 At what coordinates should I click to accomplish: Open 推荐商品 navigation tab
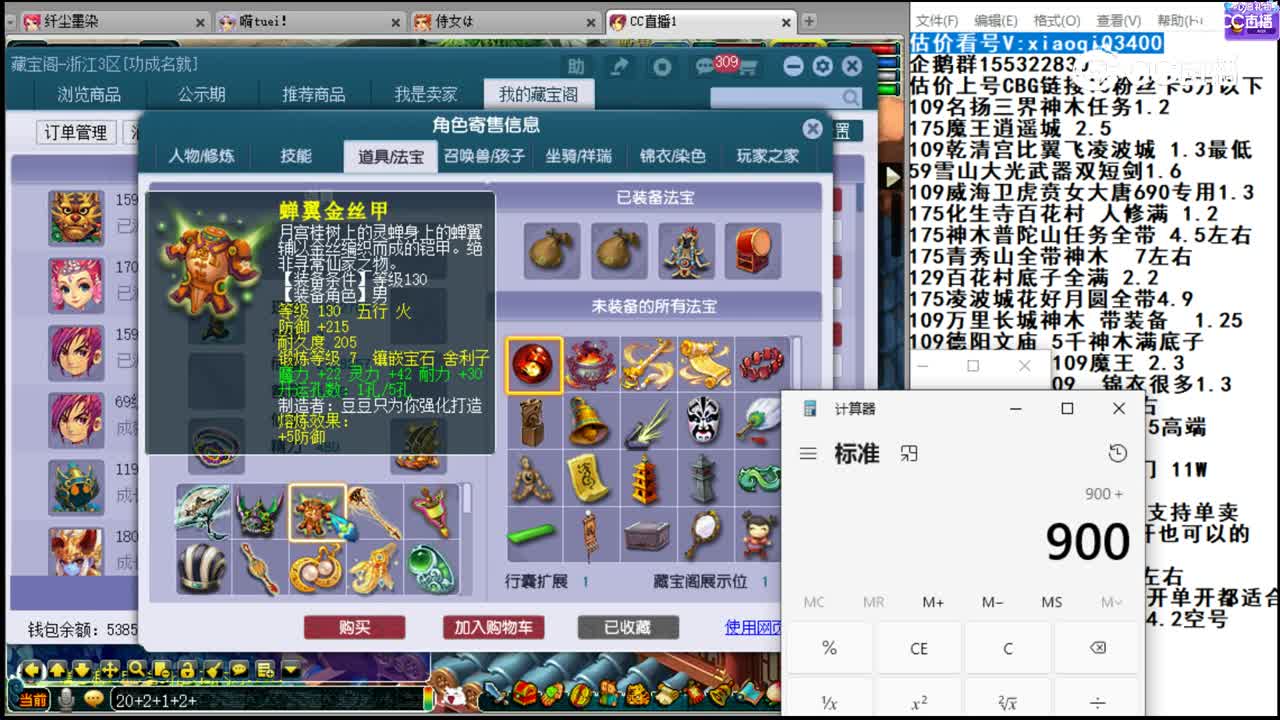[314, 95]
